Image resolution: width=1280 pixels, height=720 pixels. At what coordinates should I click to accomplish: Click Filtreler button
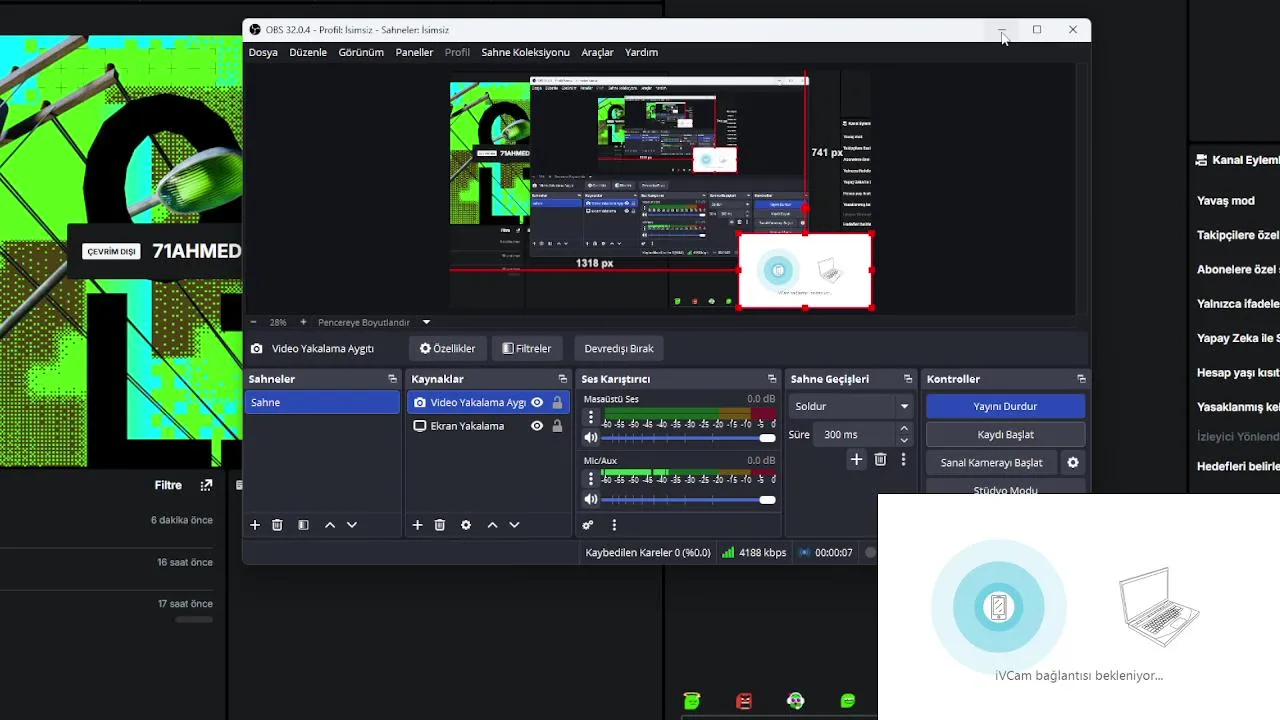tap(527, 348)
